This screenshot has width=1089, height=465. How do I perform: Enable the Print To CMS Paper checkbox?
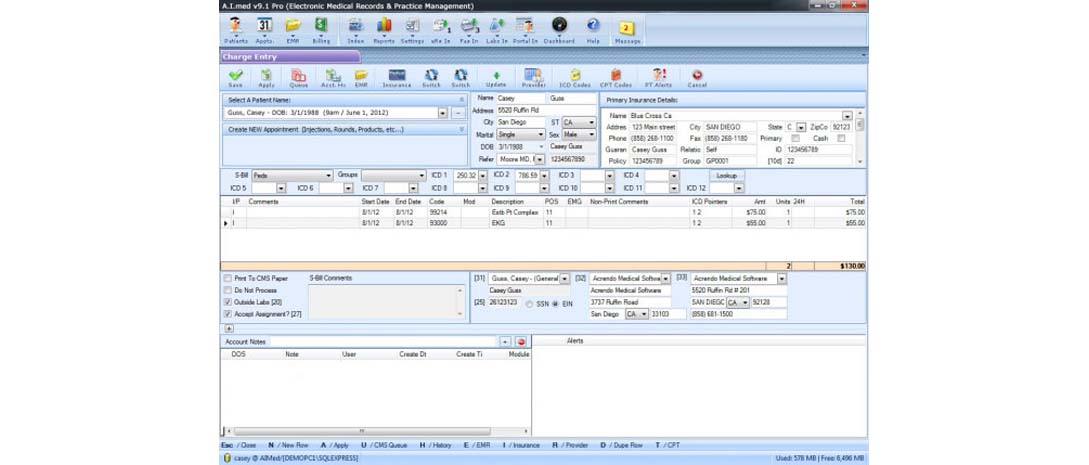click(228, 278)
